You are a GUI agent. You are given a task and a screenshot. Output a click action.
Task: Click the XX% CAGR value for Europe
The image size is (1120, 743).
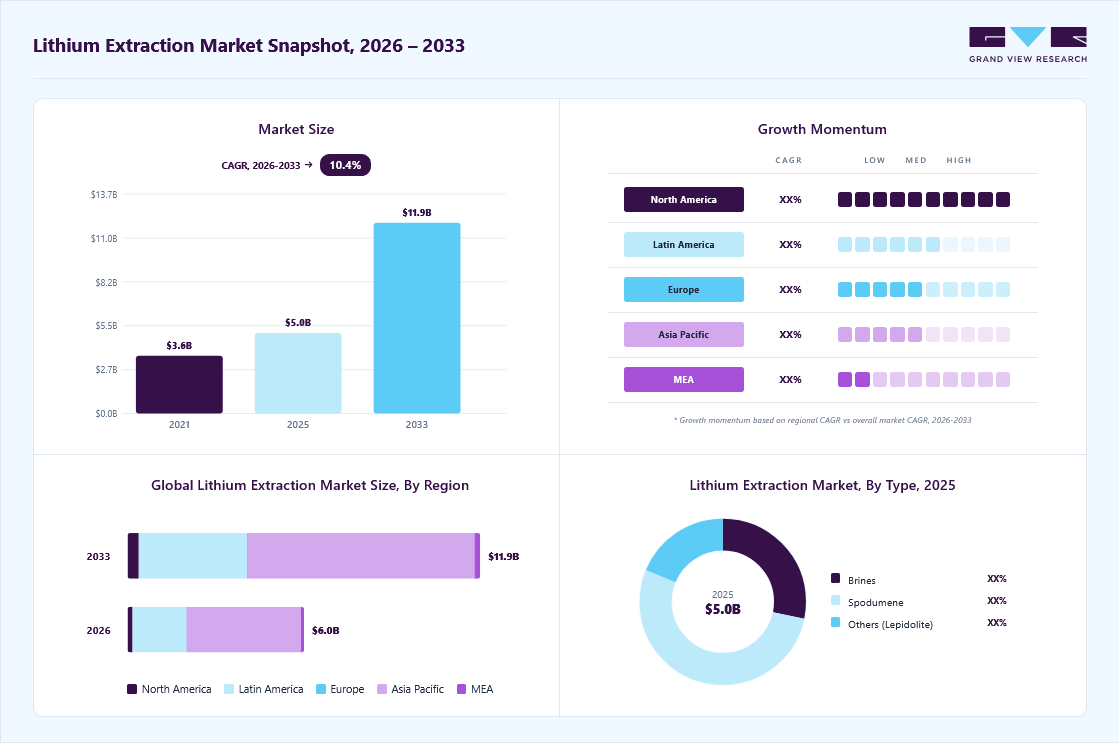(x=790, y=290)
